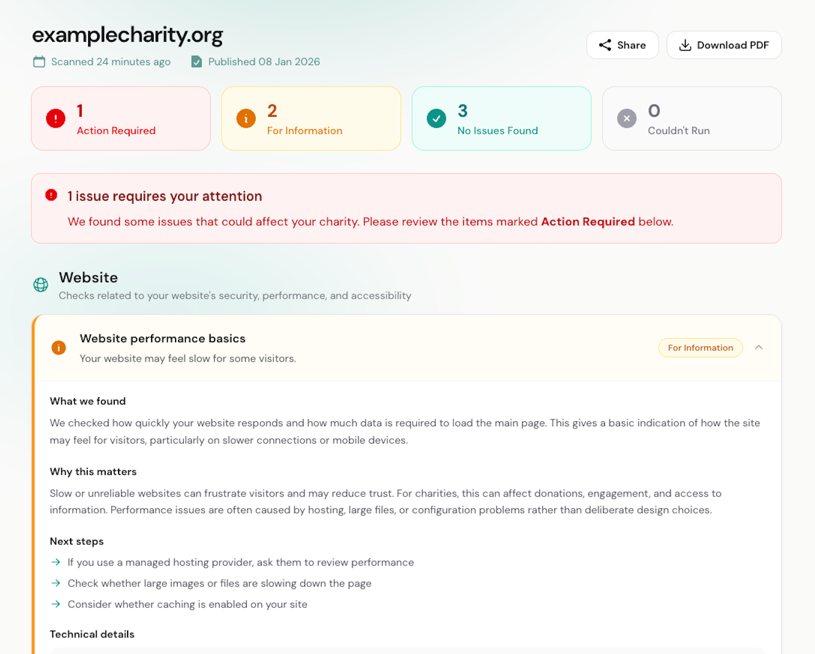Image resolution: width=815 pixels, height=654 pixels.
Task: Click the Website section heading
Action: point(88,277)
